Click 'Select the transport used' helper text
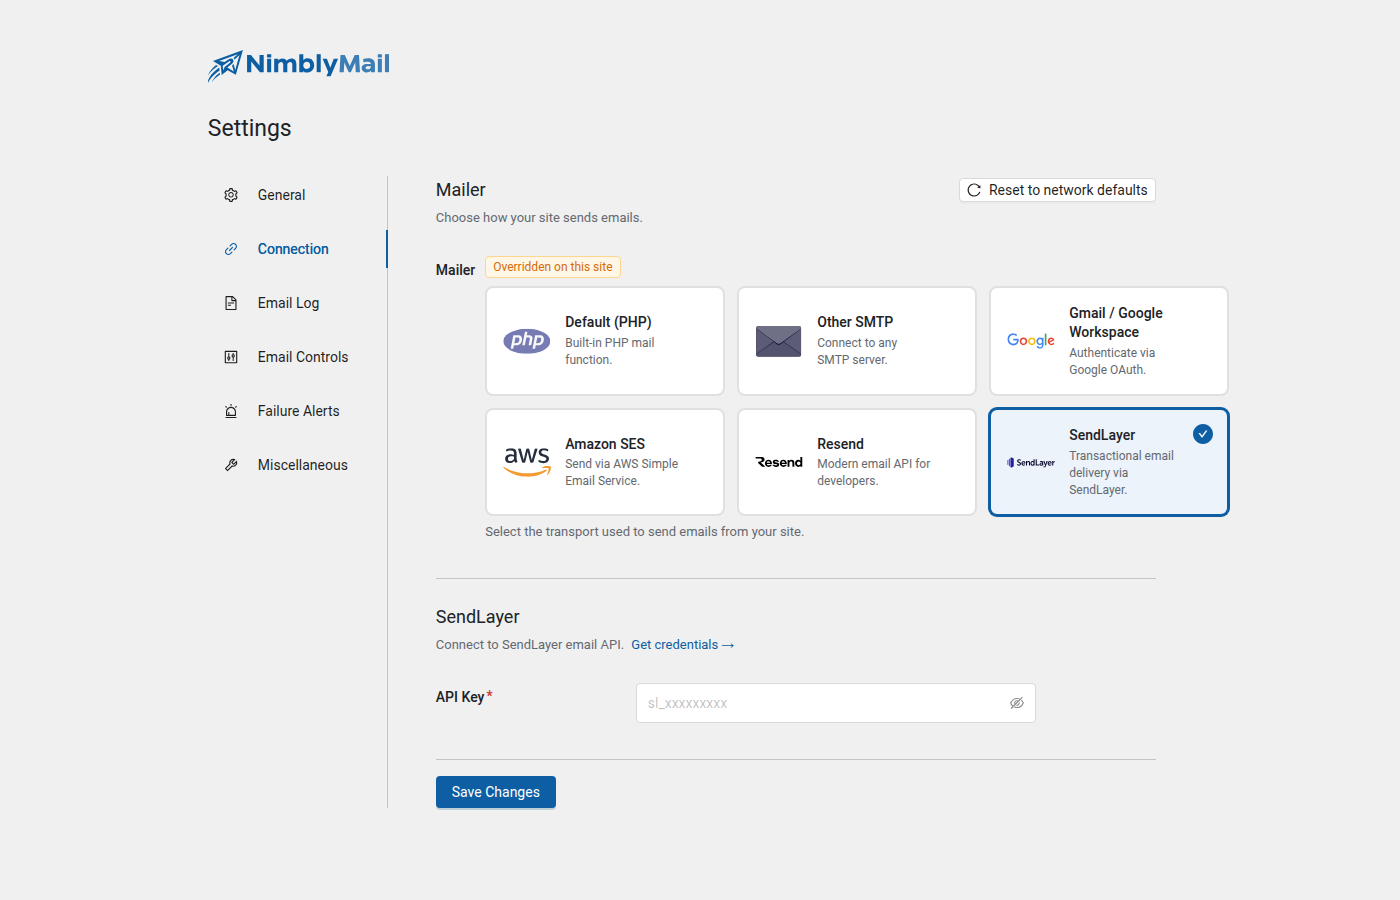 click(x=645, y=532)
